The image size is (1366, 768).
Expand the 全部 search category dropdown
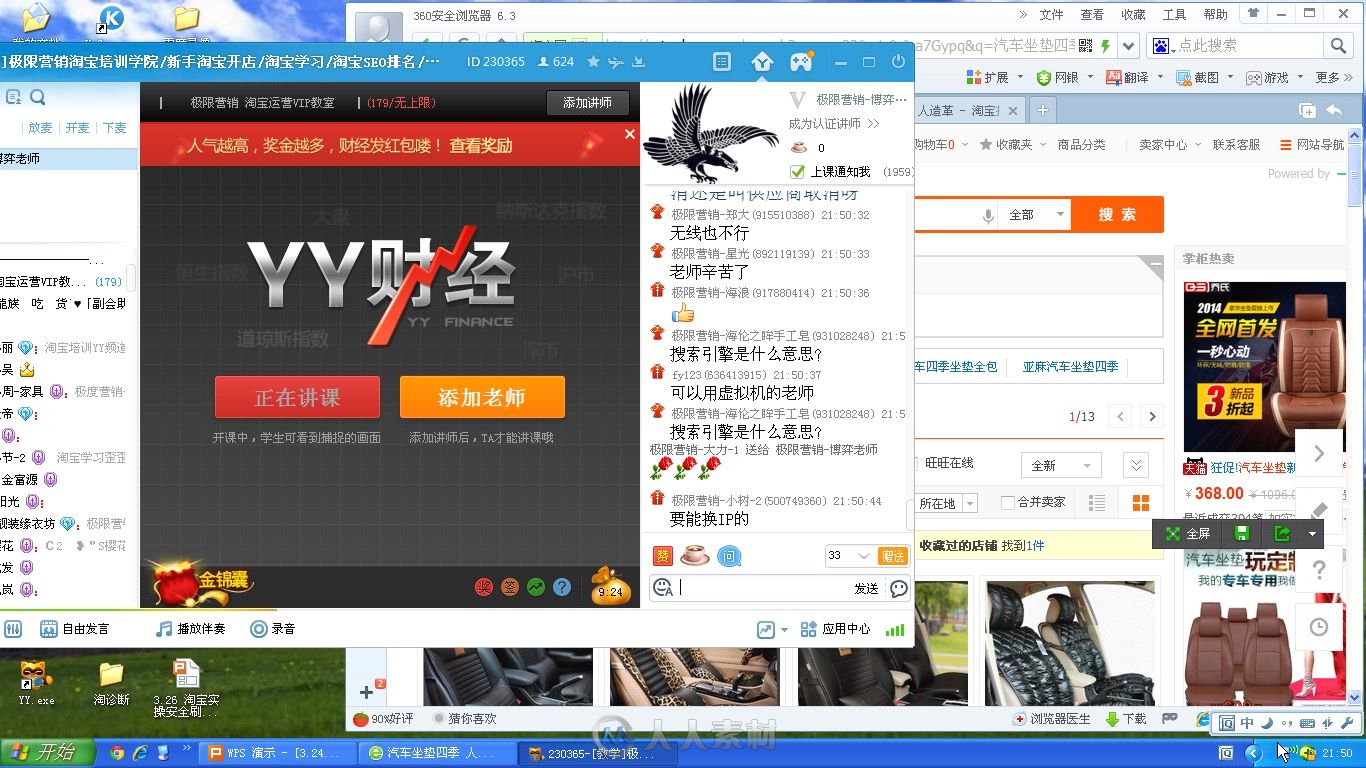point(1034,215)
